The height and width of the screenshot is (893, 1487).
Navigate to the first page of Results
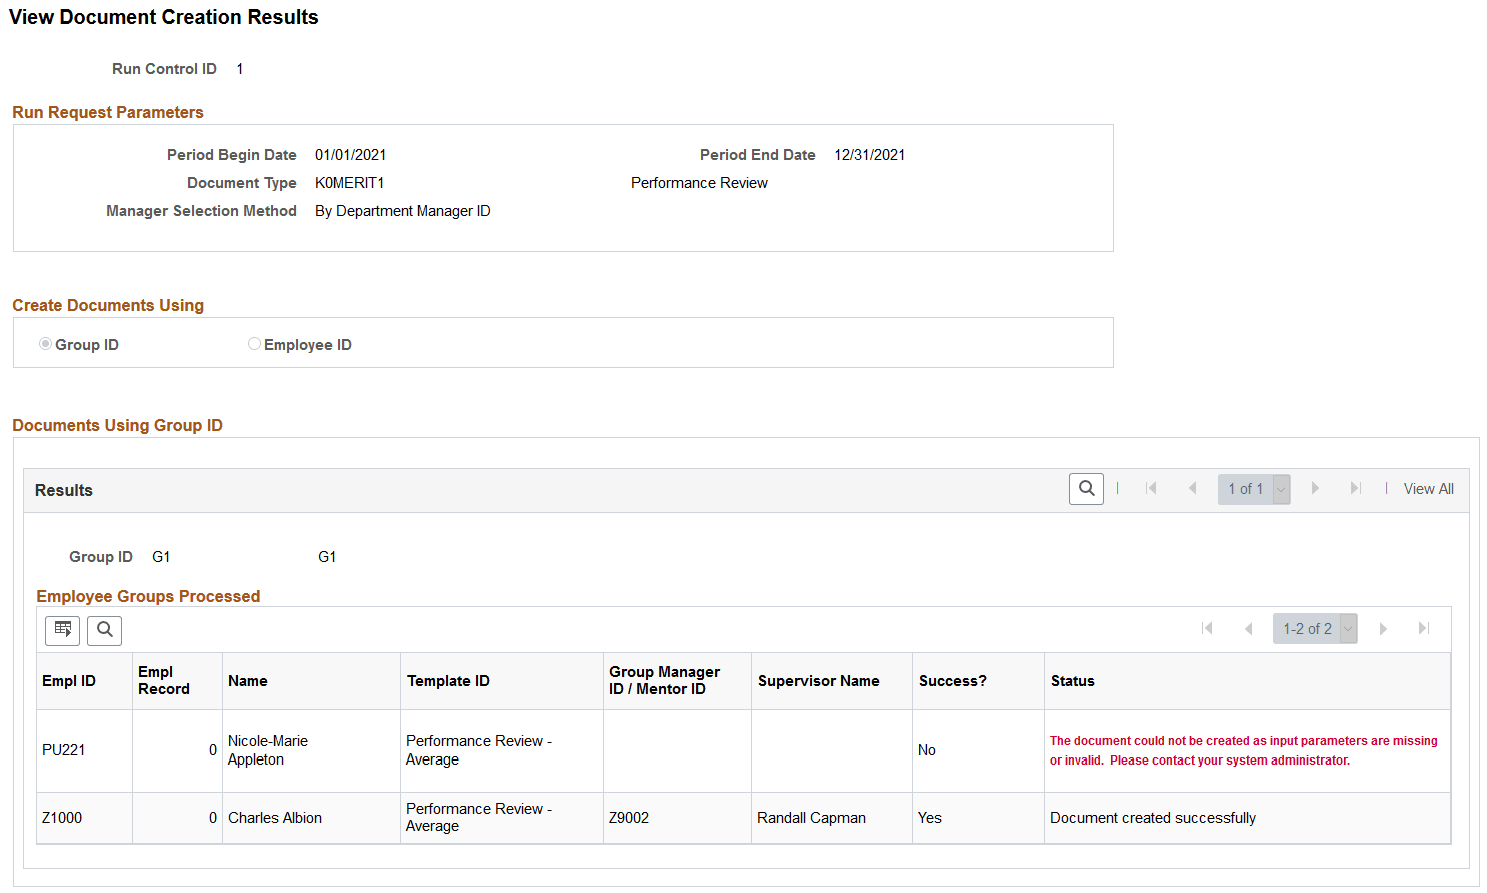pos(1151,488)
